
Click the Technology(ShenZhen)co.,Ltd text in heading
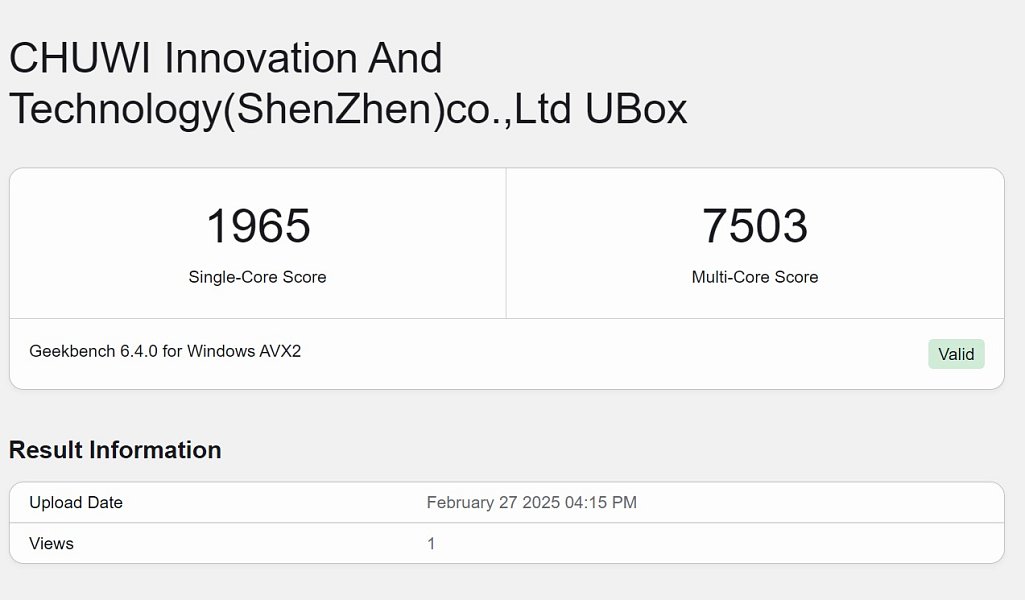tap(291, 110)
